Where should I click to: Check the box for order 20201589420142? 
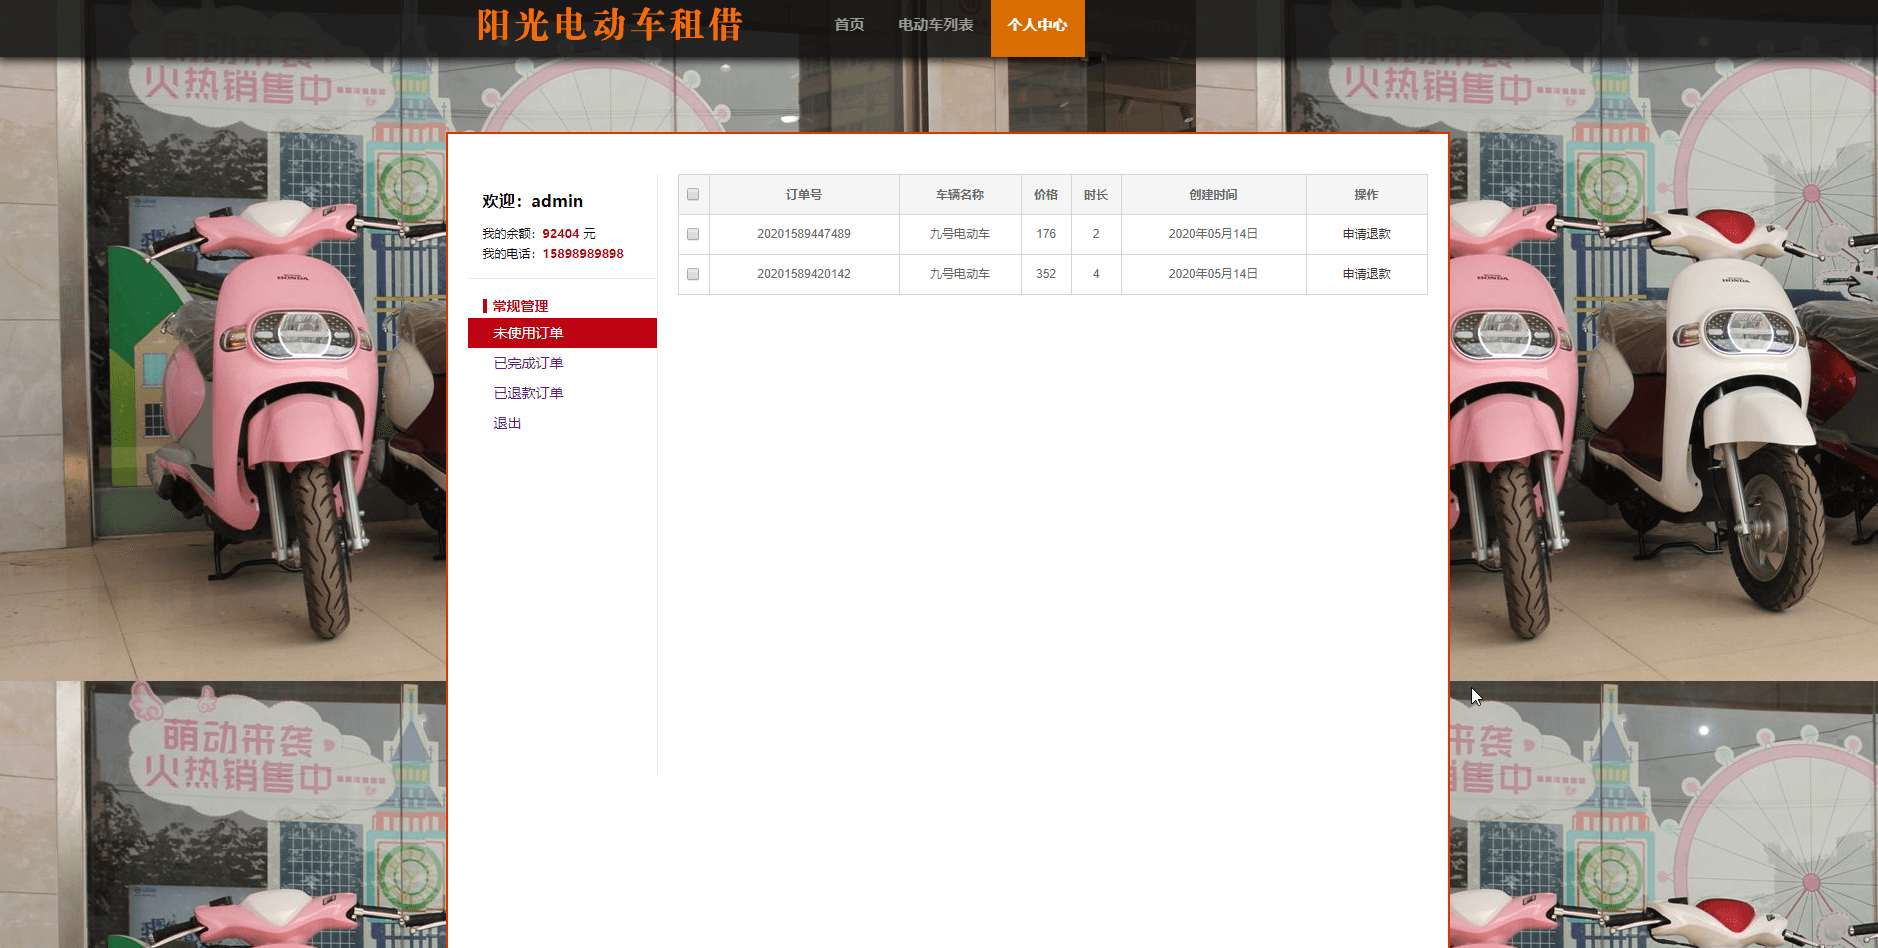click(693, 274)
